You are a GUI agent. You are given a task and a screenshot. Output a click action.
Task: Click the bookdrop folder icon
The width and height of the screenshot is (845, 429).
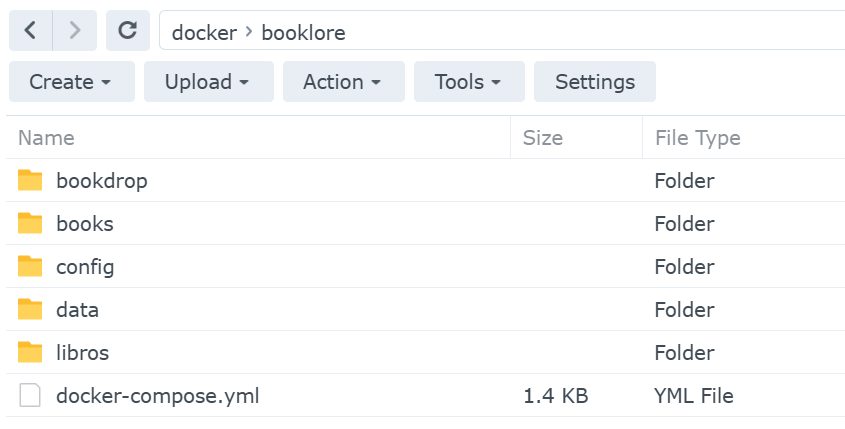31,181
